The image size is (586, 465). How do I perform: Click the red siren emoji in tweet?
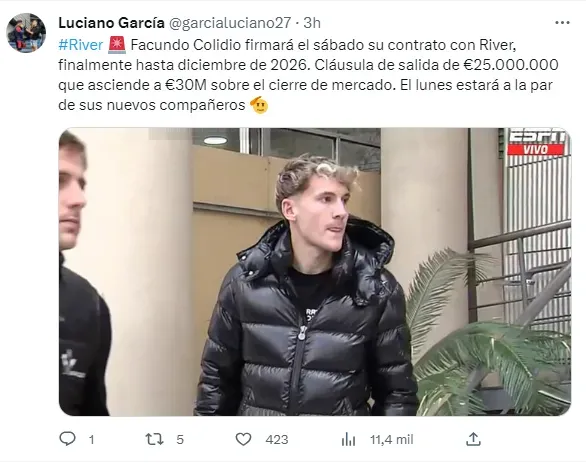[117, 45]
